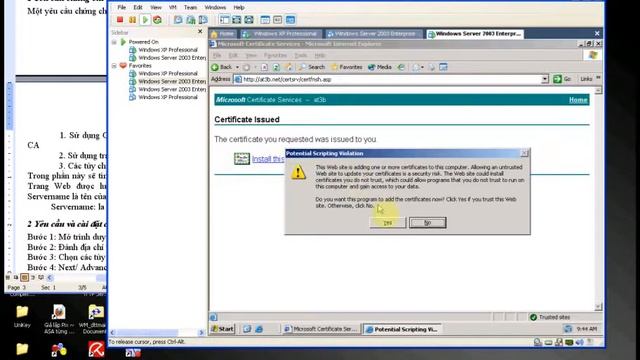Viewport: 640px width, 360px height.
Task: Close the Potential Scripting Violation dialog
Action: point(524,153)
